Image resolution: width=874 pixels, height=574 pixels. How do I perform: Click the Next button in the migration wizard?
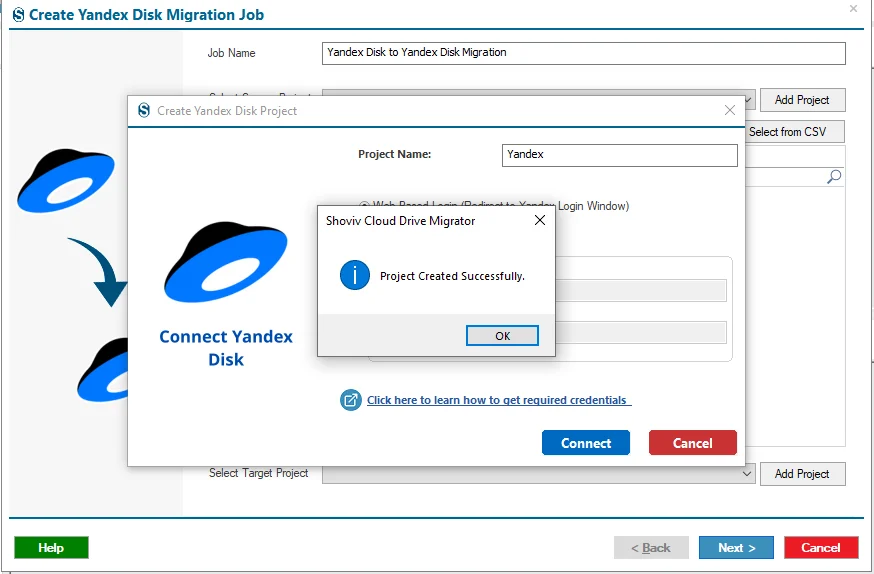[736, 547]
